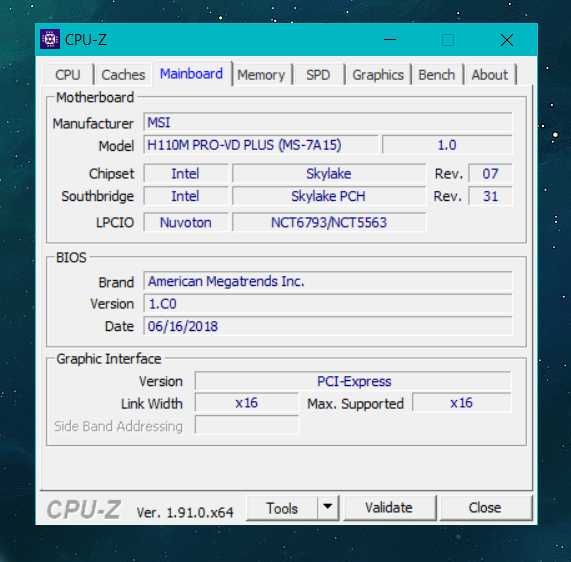Screen dimensions: 571x562
Task: Click the Close button at bottom
Action: pos(485,508)
